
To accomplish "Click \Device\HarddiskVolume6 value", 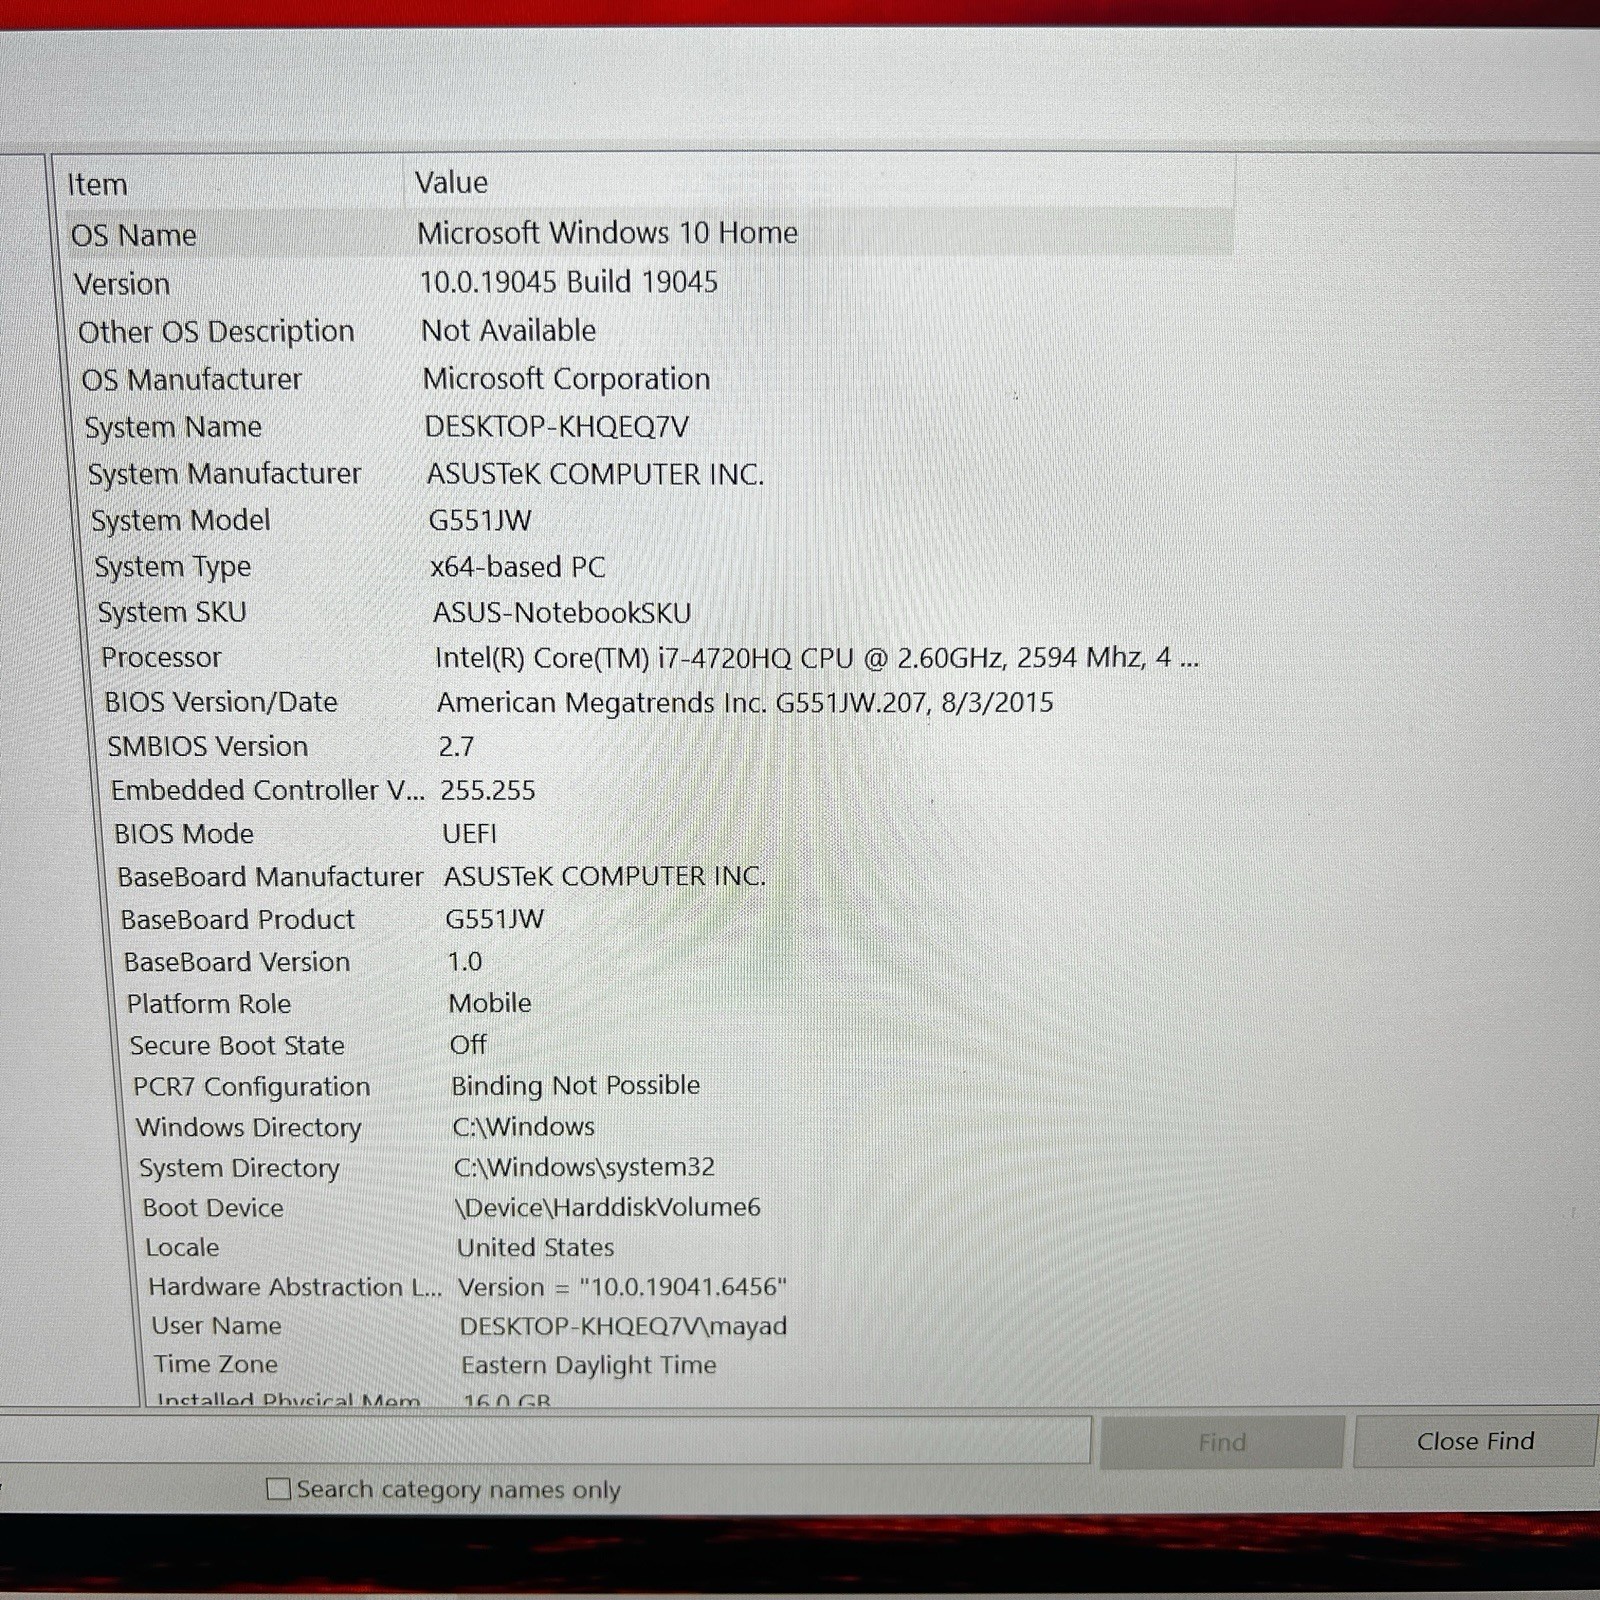I will click(x=608, y=1208).
